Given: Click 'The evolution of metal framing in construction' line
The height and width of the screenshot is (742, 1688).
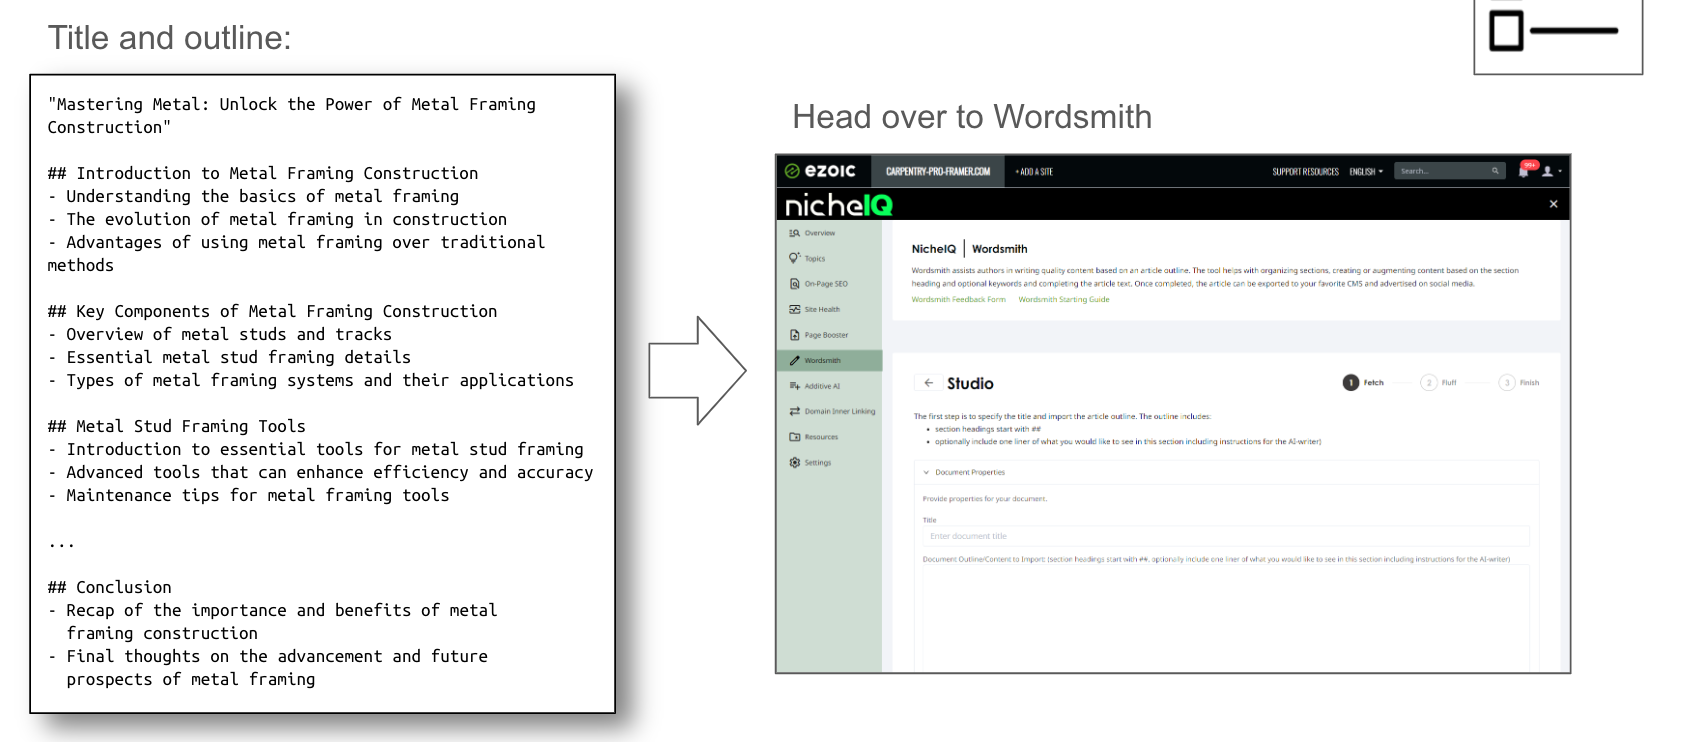Looking at the screenshot, I should (x=277, y=219).
